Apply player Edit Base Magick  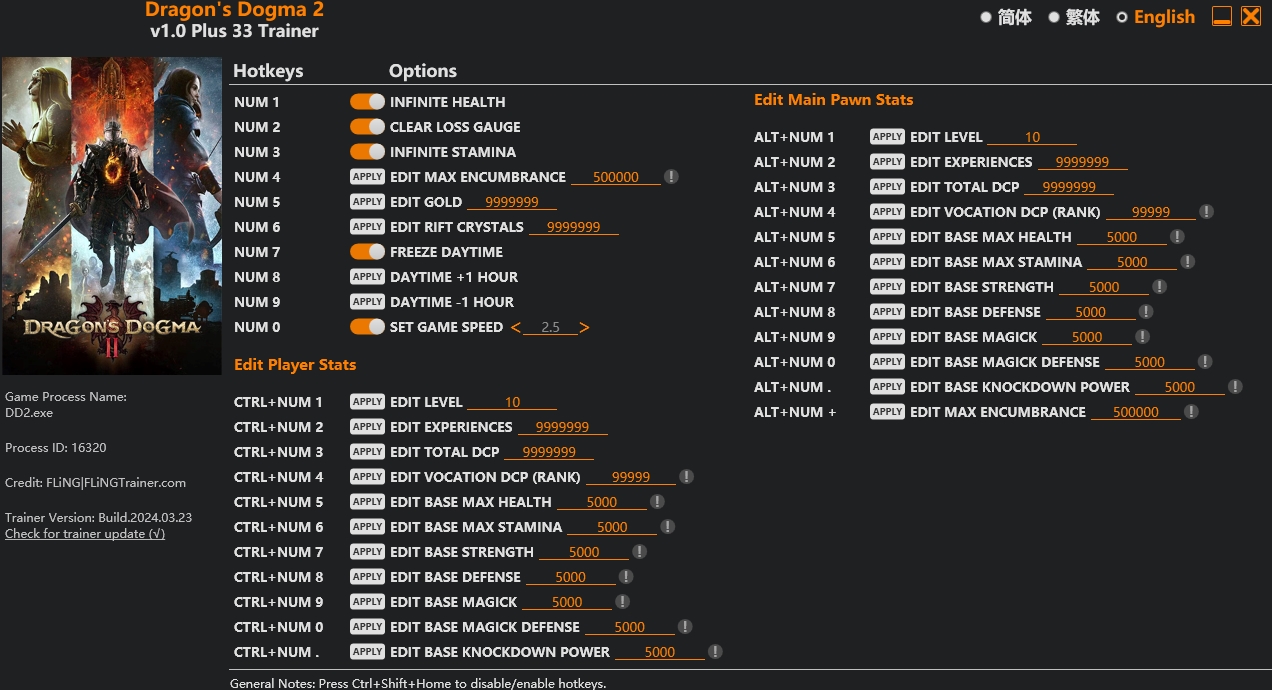tap(367, 602)
